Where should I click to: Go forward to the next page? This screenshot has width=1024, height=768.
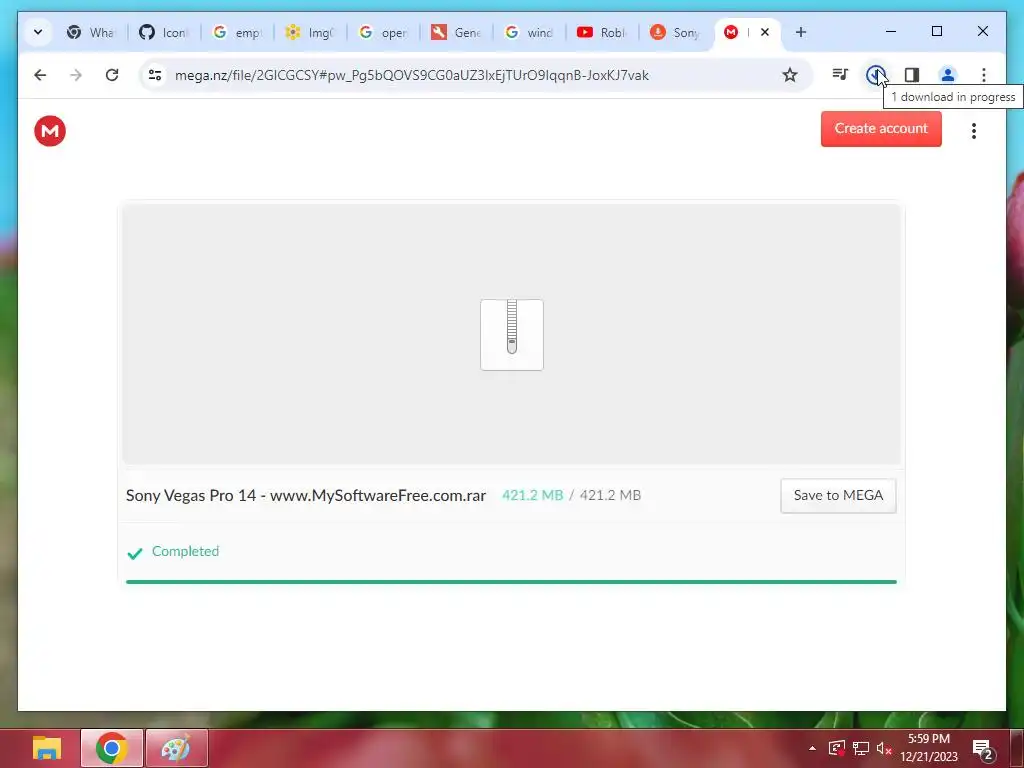(x=76, y=75)
